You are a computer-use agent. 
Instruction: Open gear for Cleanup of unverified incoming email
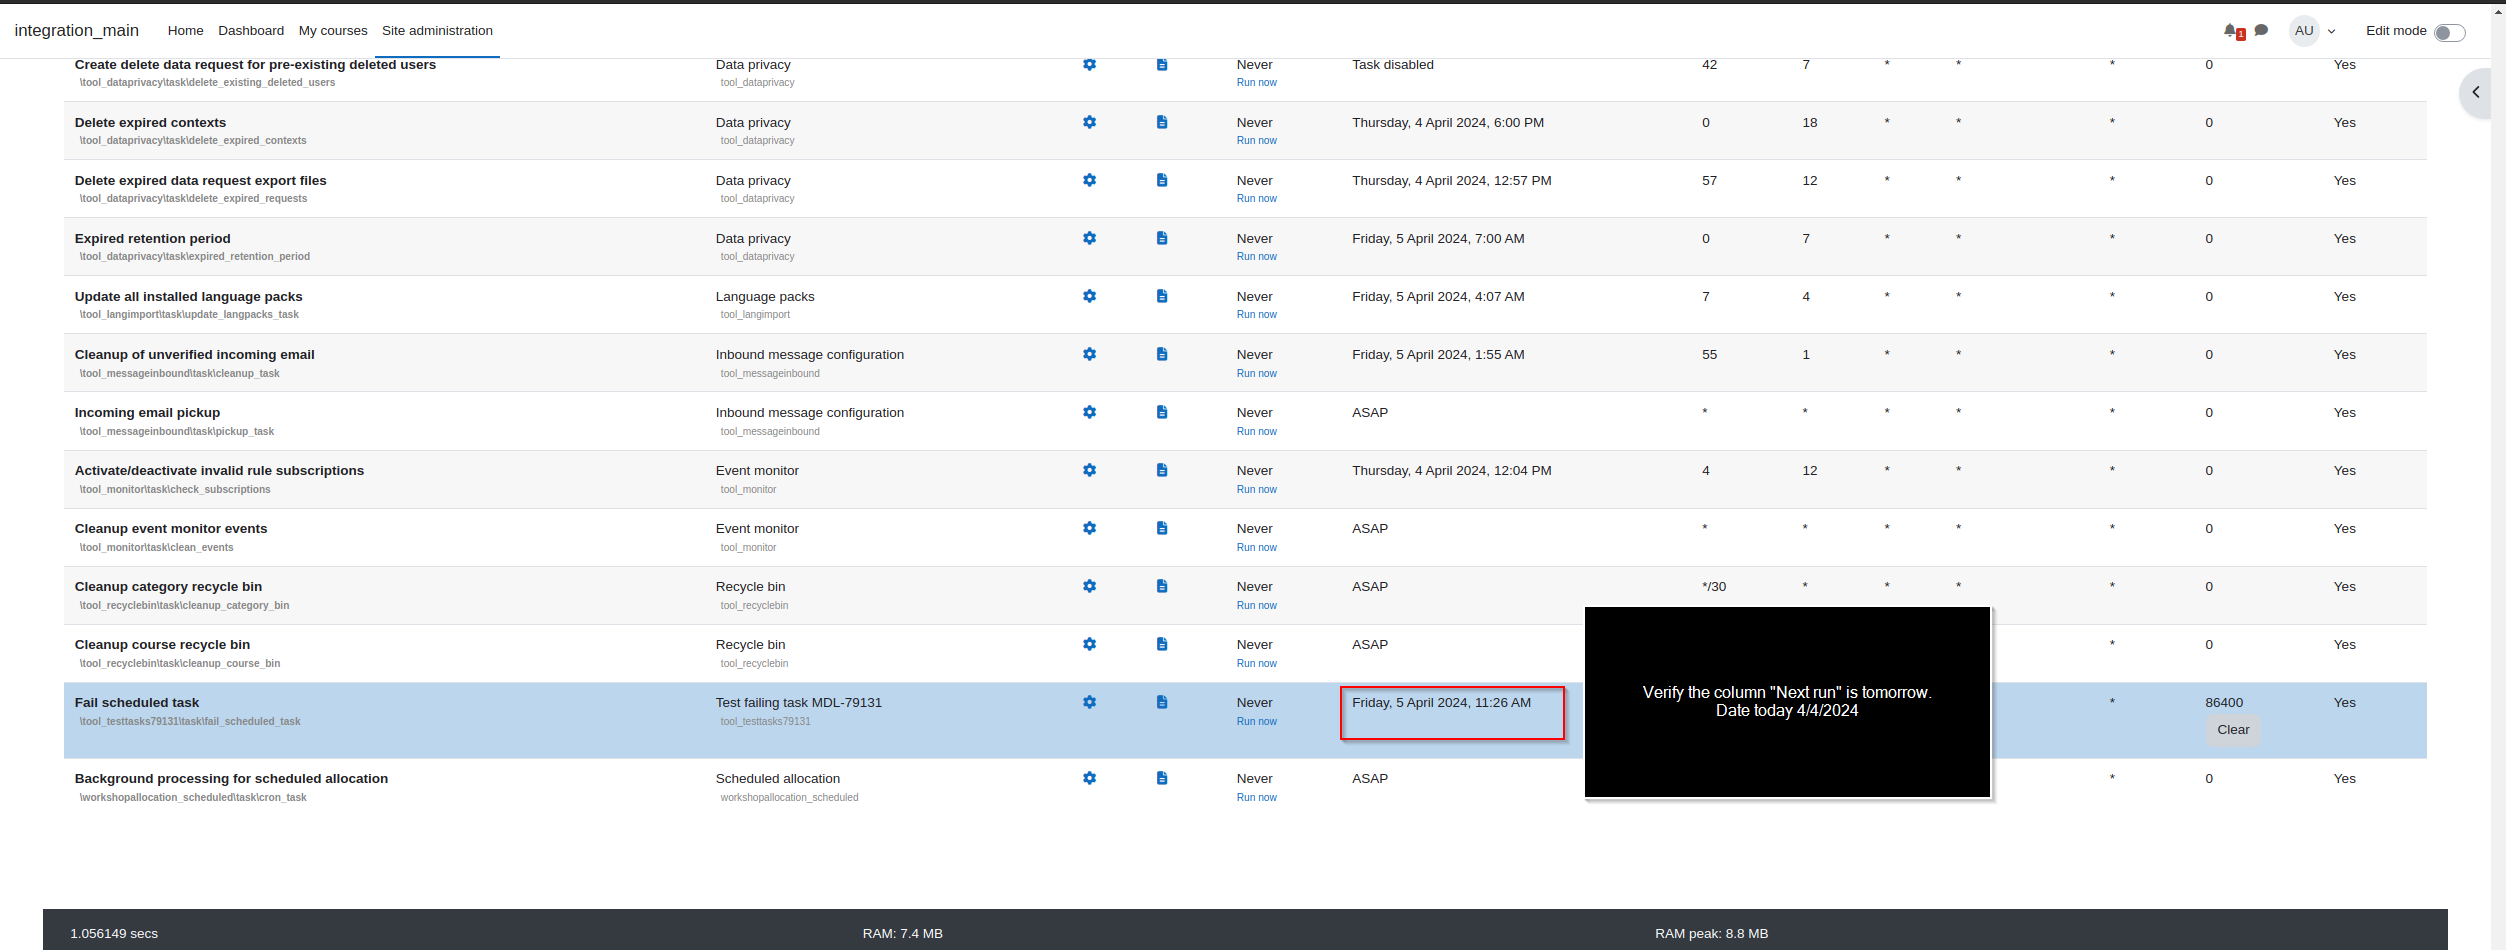pos(1089,354)
